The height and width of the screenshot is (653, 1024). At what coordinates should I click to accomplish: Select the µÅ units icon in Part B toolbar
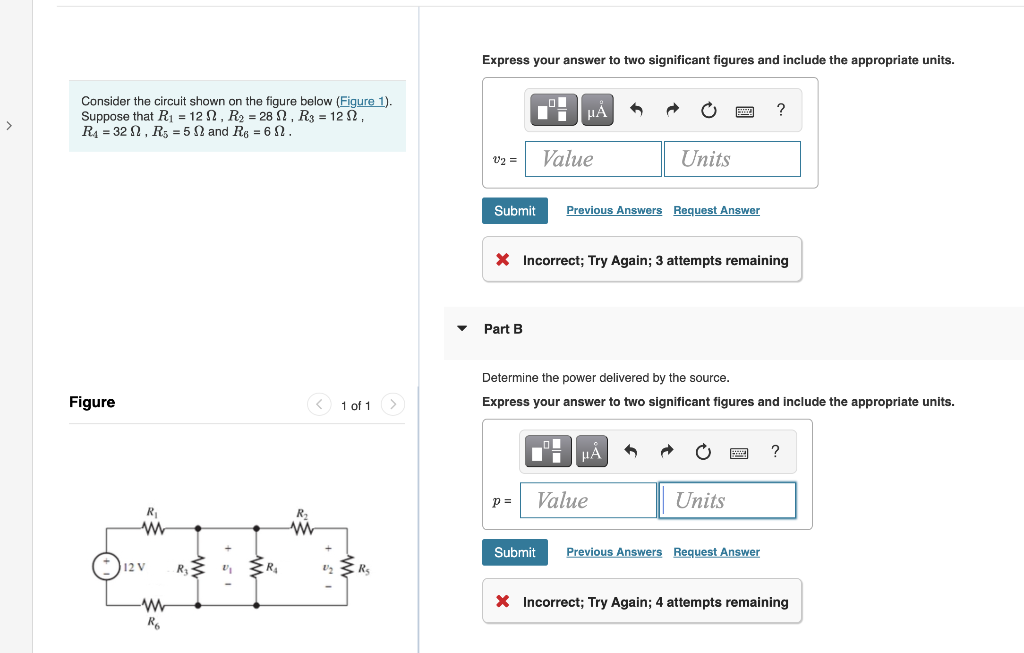click(x=591, y=451)
